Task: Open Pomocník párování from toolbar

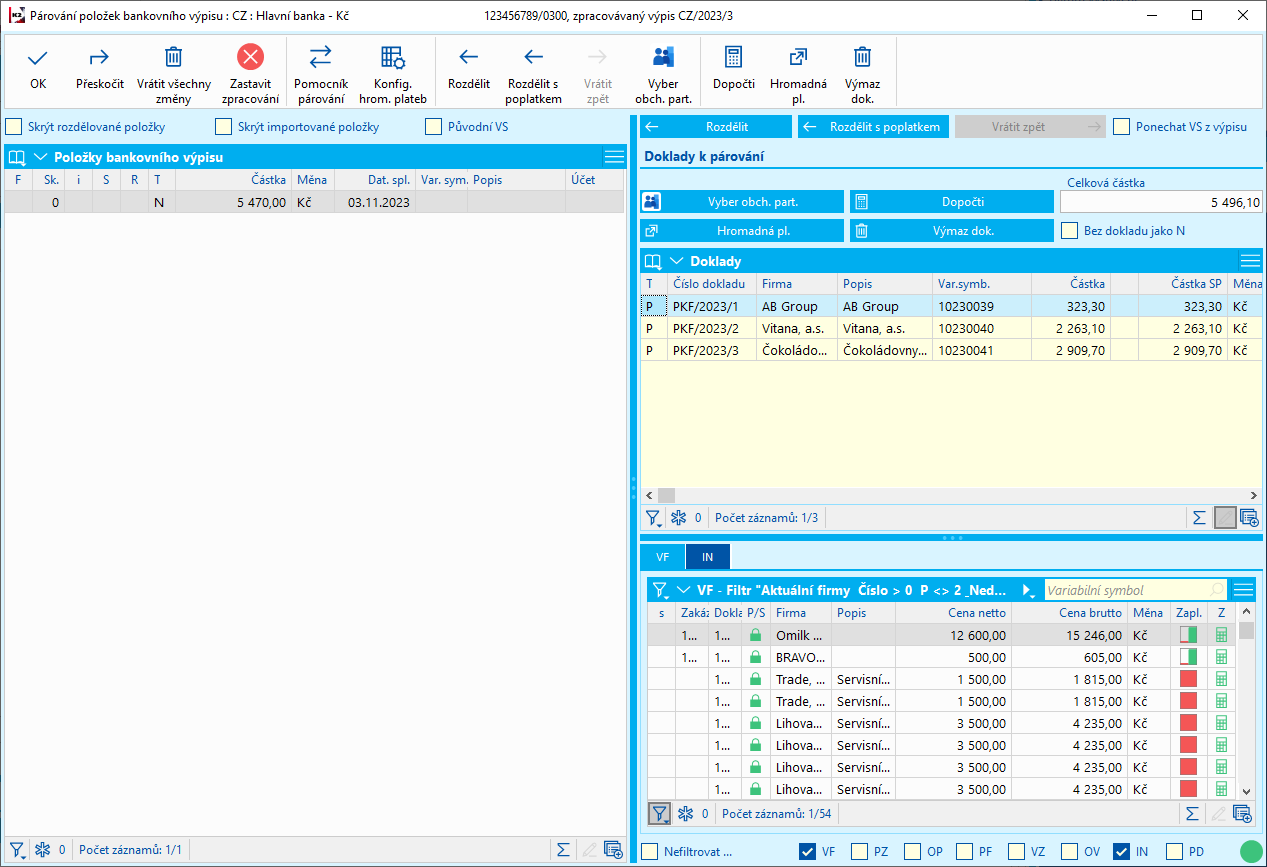Action: 321,58
